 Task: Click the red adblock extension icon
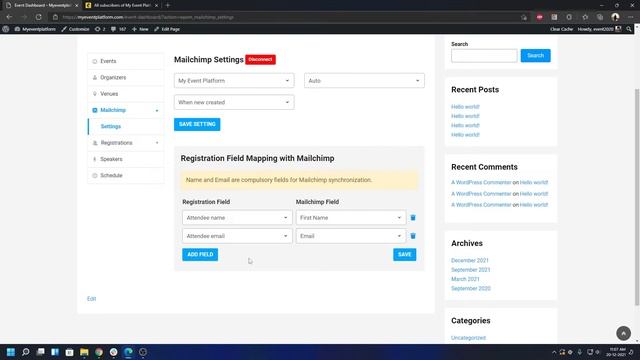point(539,17)
